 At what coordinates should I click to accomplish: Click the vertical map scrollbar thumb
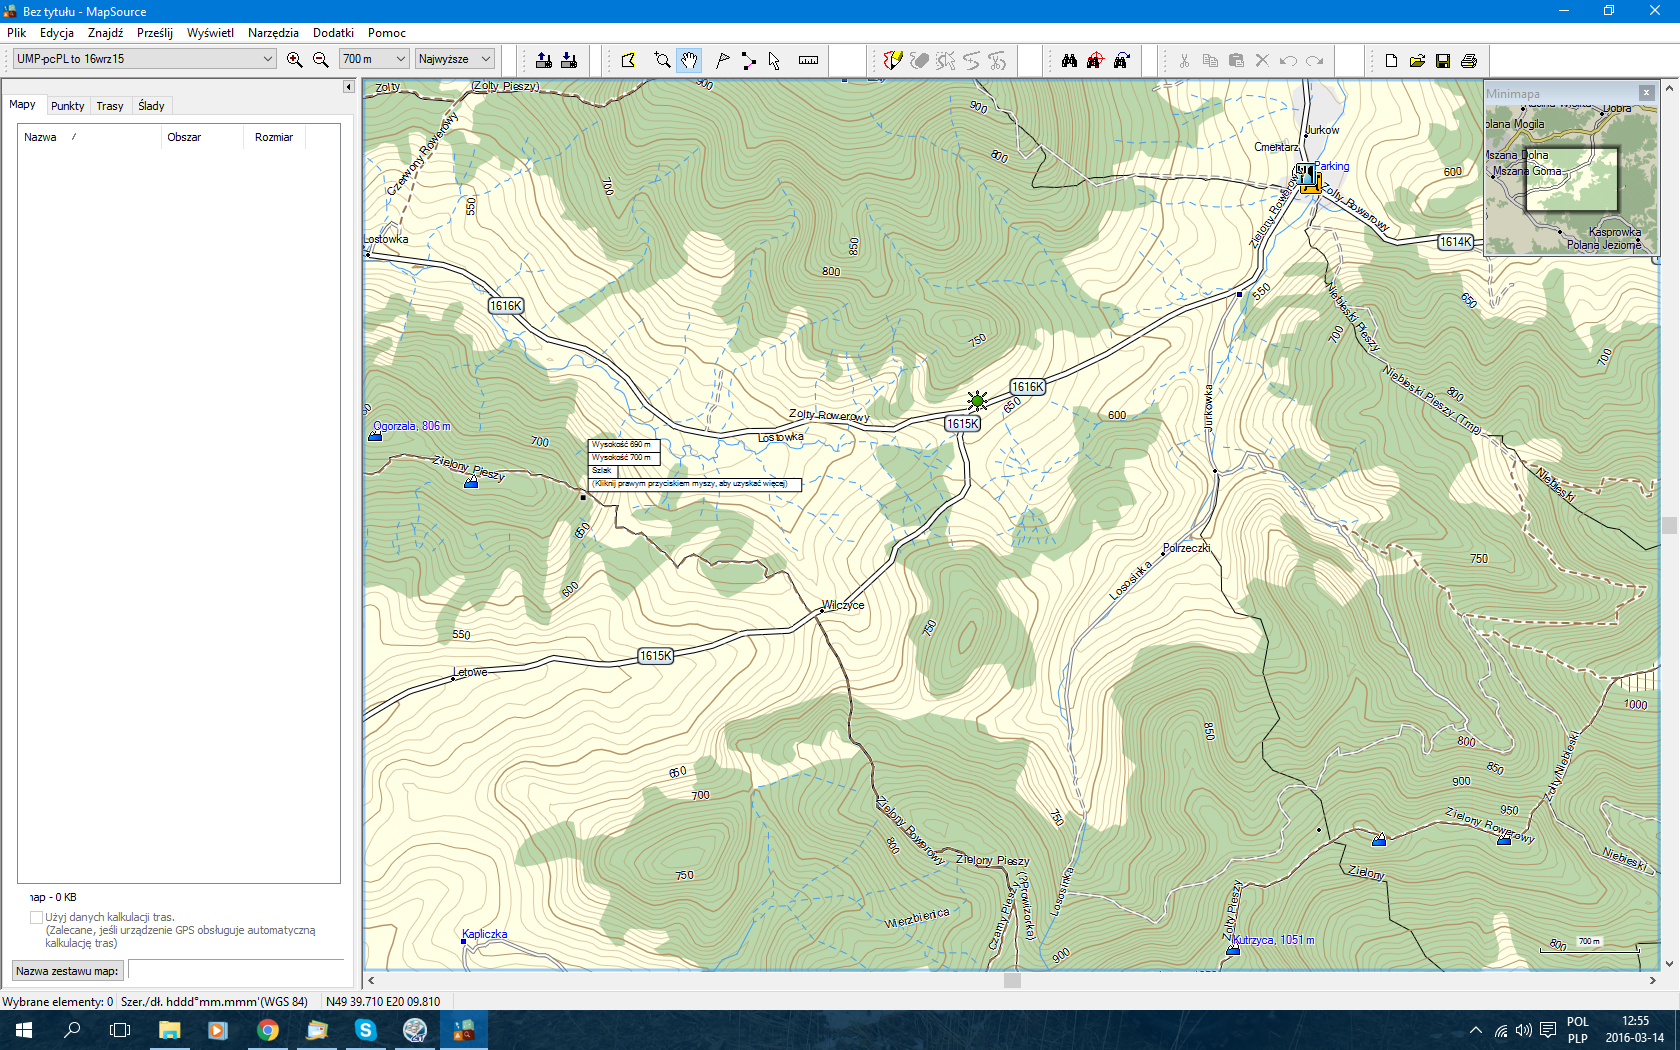click(x=1669, y=526)
